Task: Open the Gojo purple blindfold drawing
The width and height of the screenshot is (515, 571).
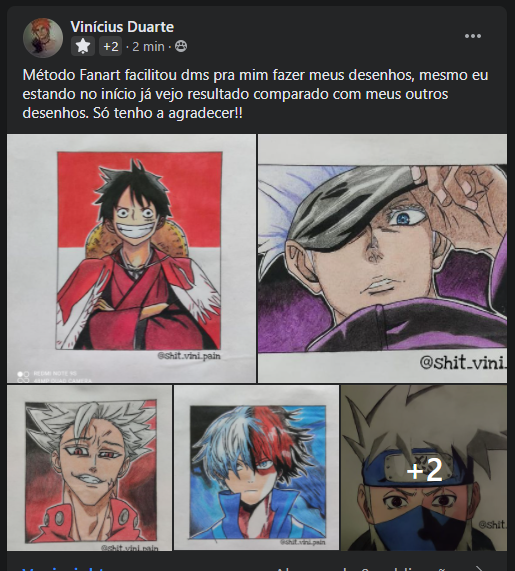Action: 382,258
